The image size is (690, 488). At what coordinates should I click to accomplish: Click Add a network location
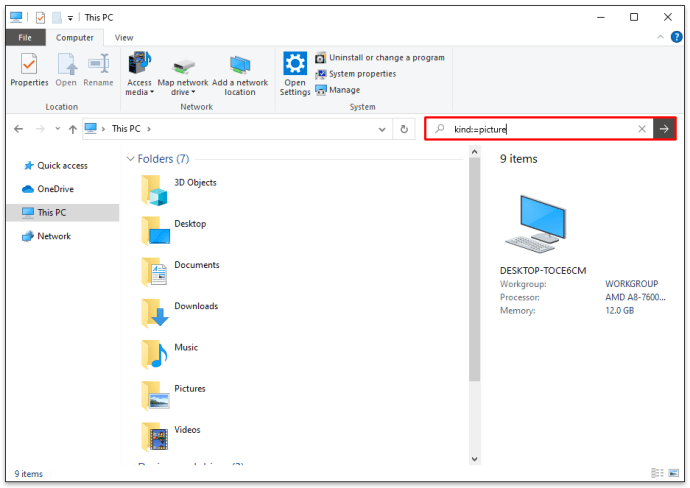240,74
